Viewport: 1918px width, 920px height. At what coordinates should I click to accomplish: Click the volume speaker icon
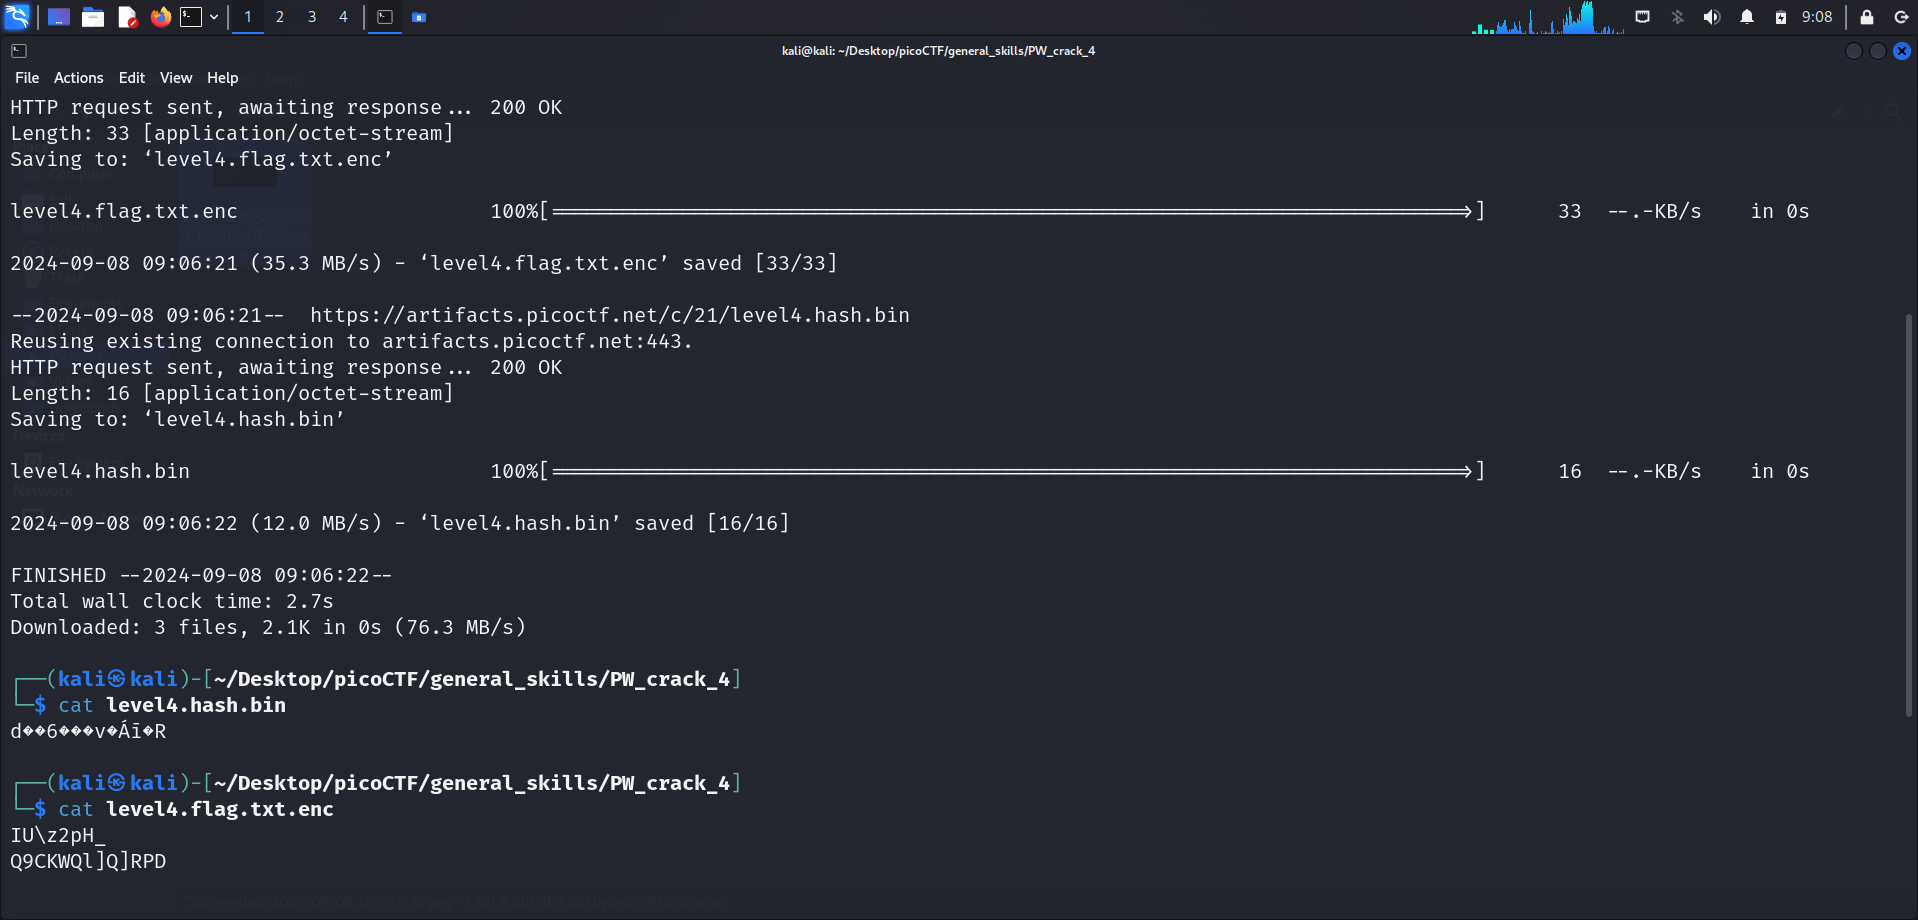1712,17
